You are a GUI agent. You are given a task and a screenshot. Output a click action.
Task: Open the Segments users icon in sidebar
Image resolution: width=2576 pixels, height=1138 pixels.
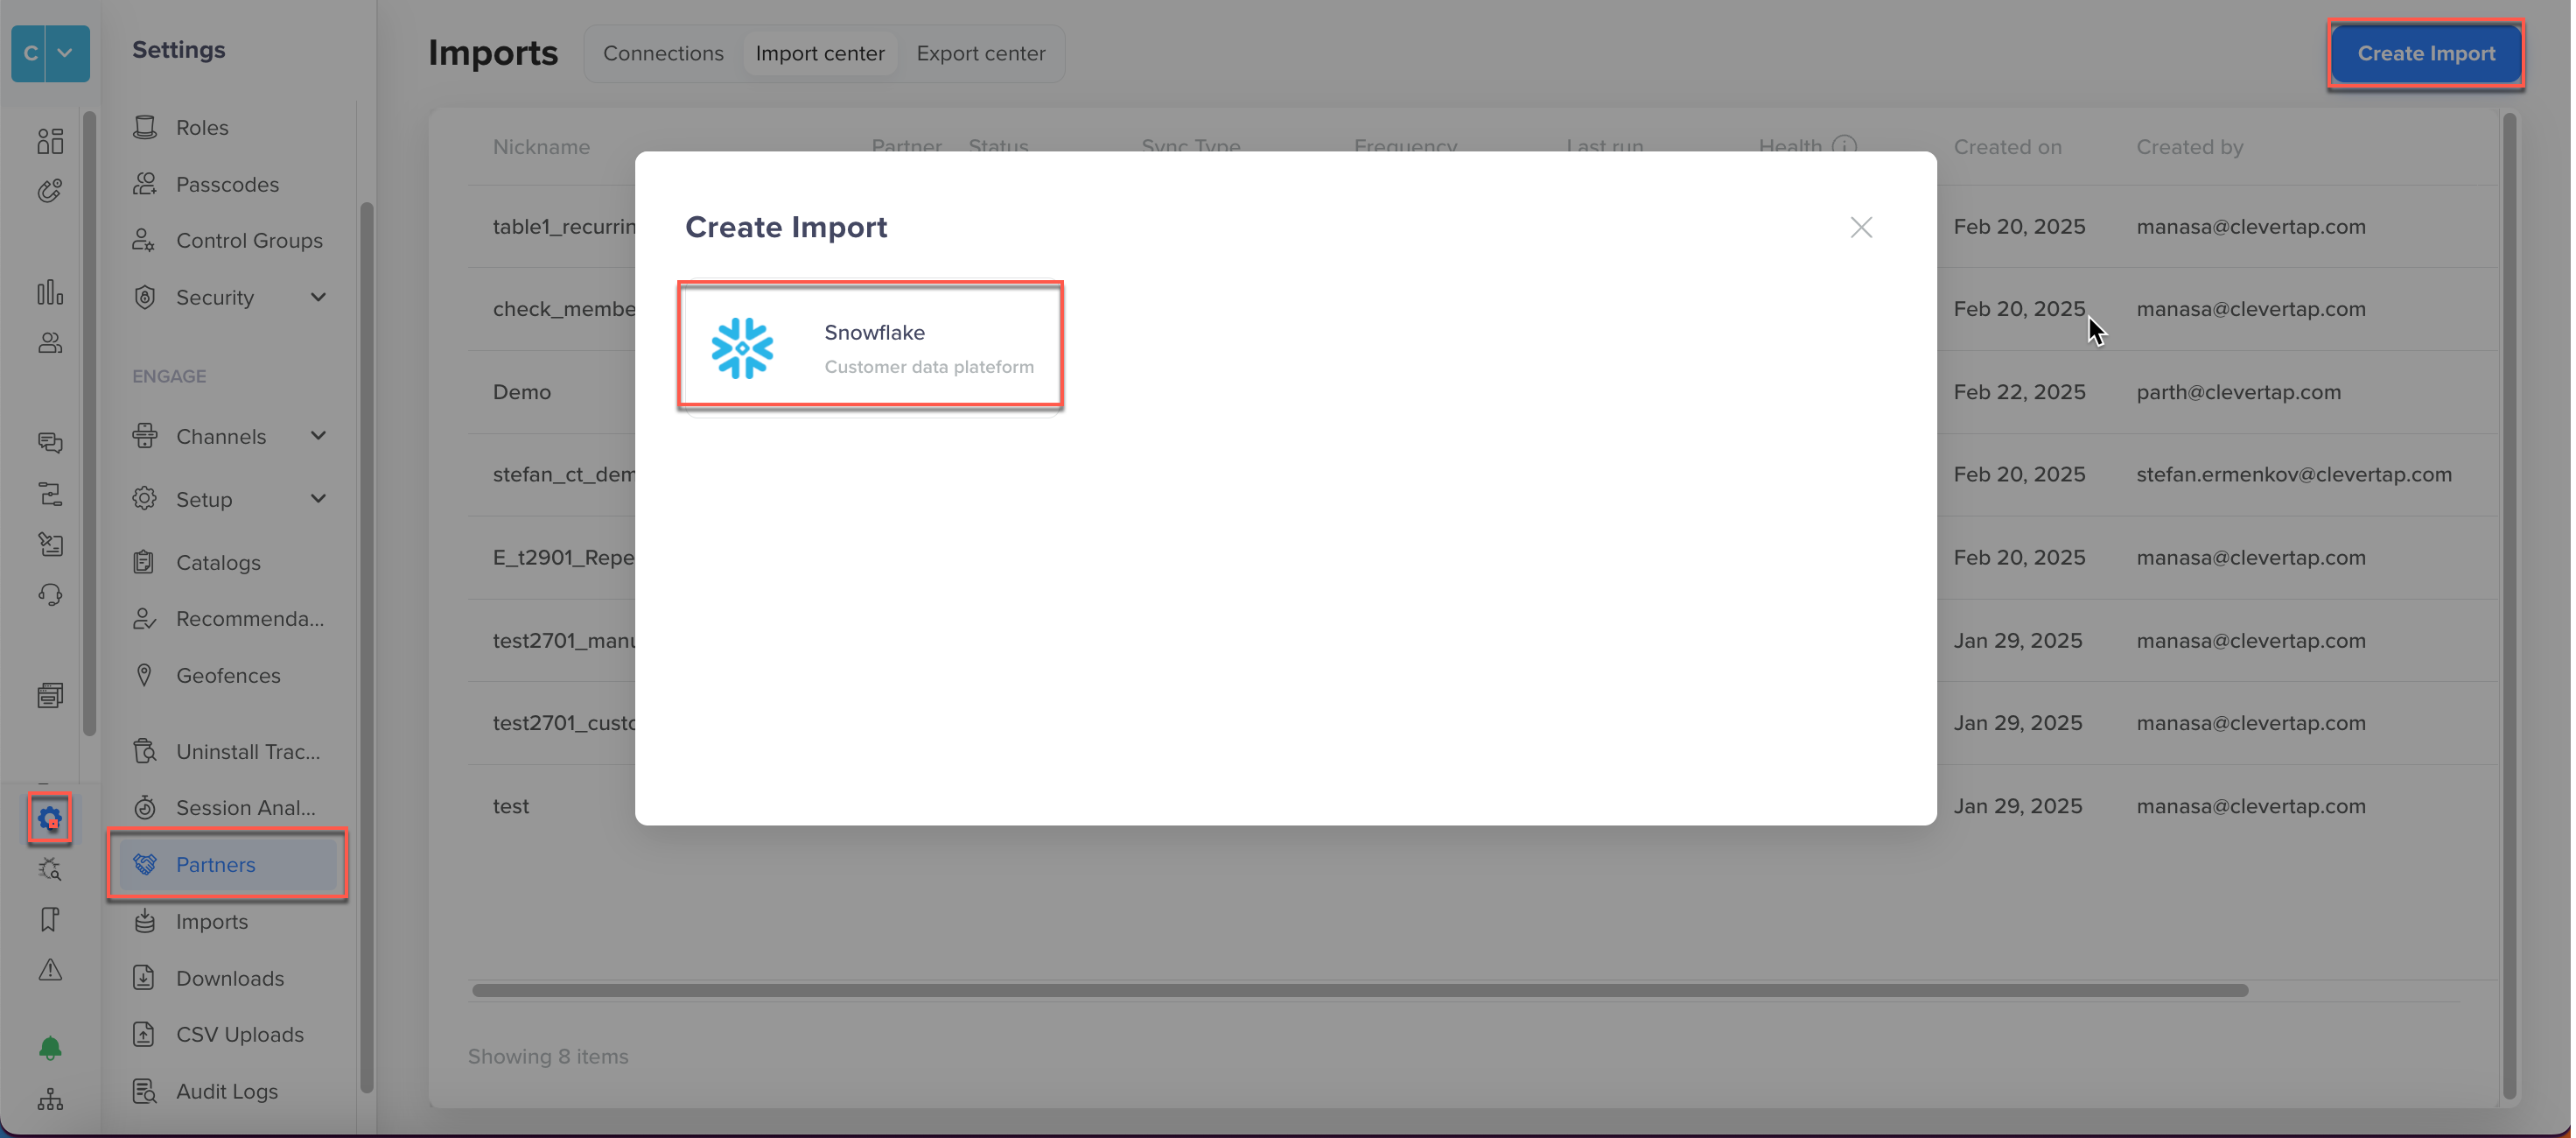pos(50,343)
